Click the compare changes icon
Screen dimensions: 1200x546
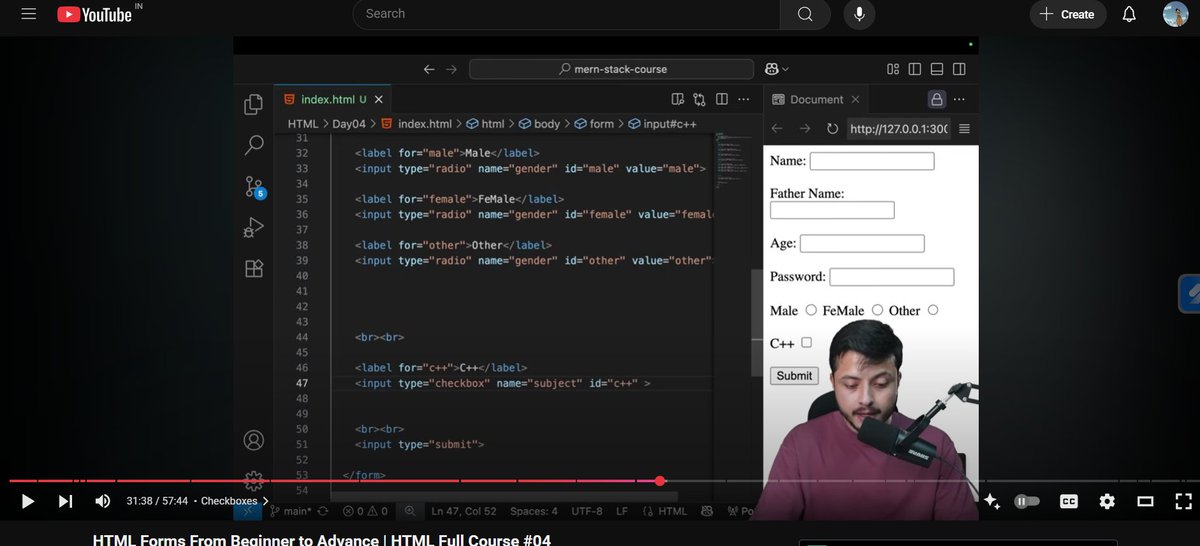tap(699, 99)
